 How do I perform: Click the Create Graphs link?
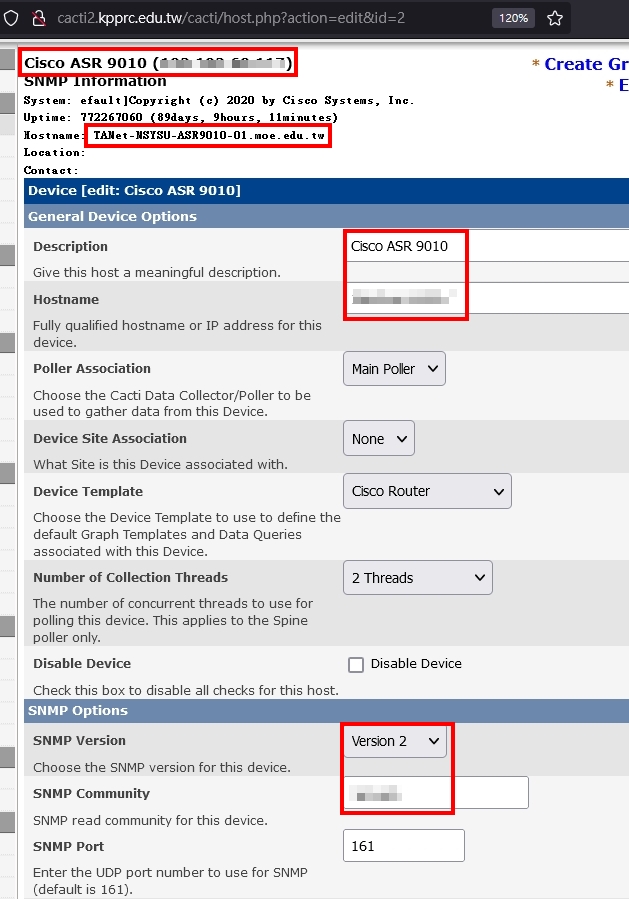click(585, 64)
